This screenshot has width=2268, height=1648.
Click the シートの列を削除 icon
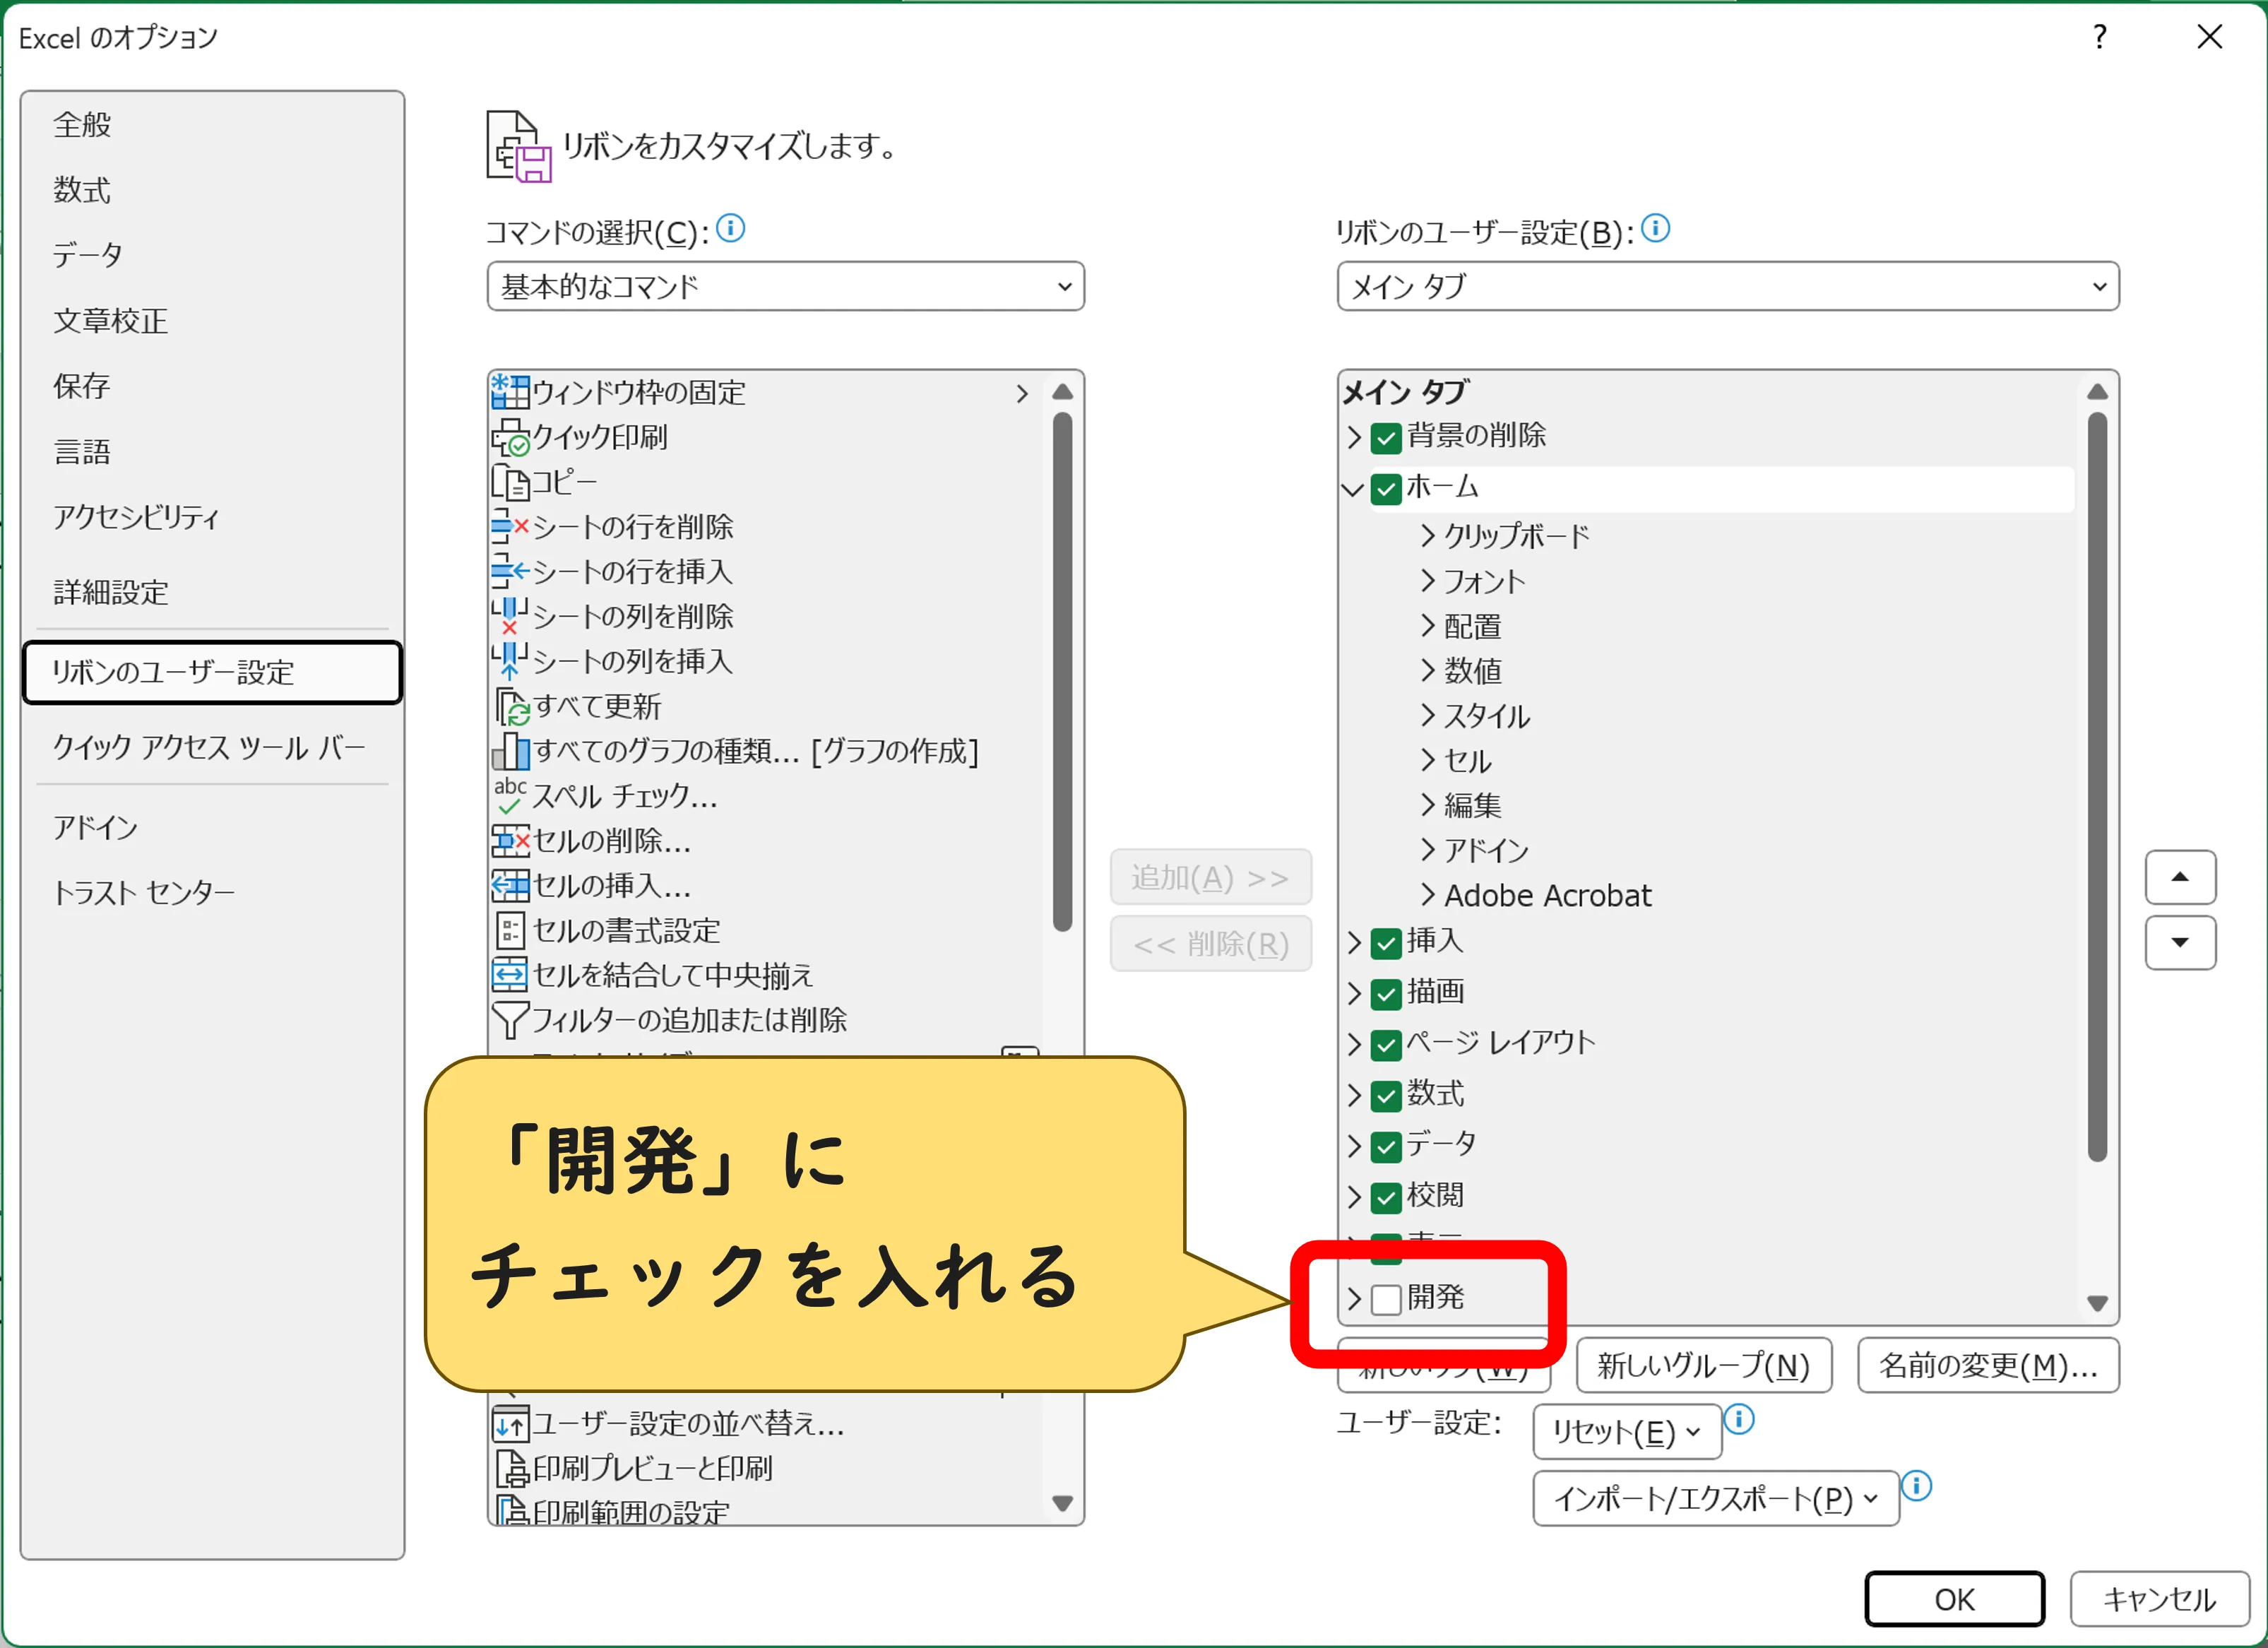click(x=510, y=616)
